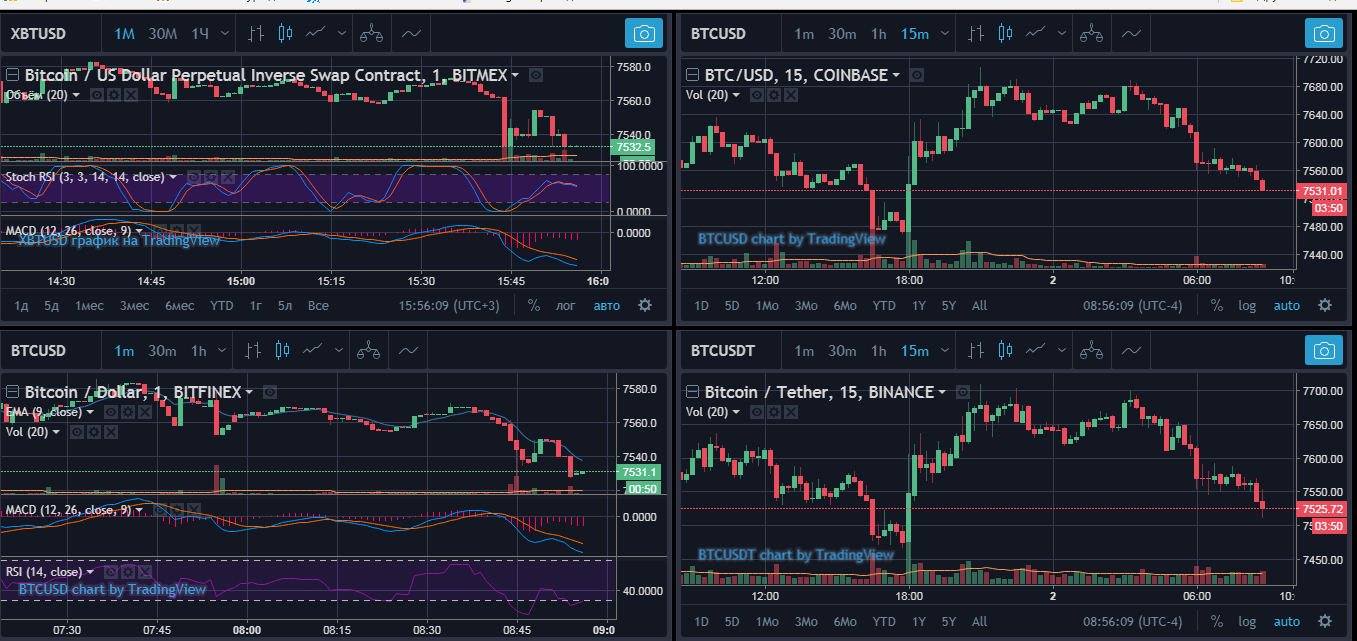
Task: Select line chart style in XBTUSD toolbar
Action: pyautogui.click(x=316, y=33)
